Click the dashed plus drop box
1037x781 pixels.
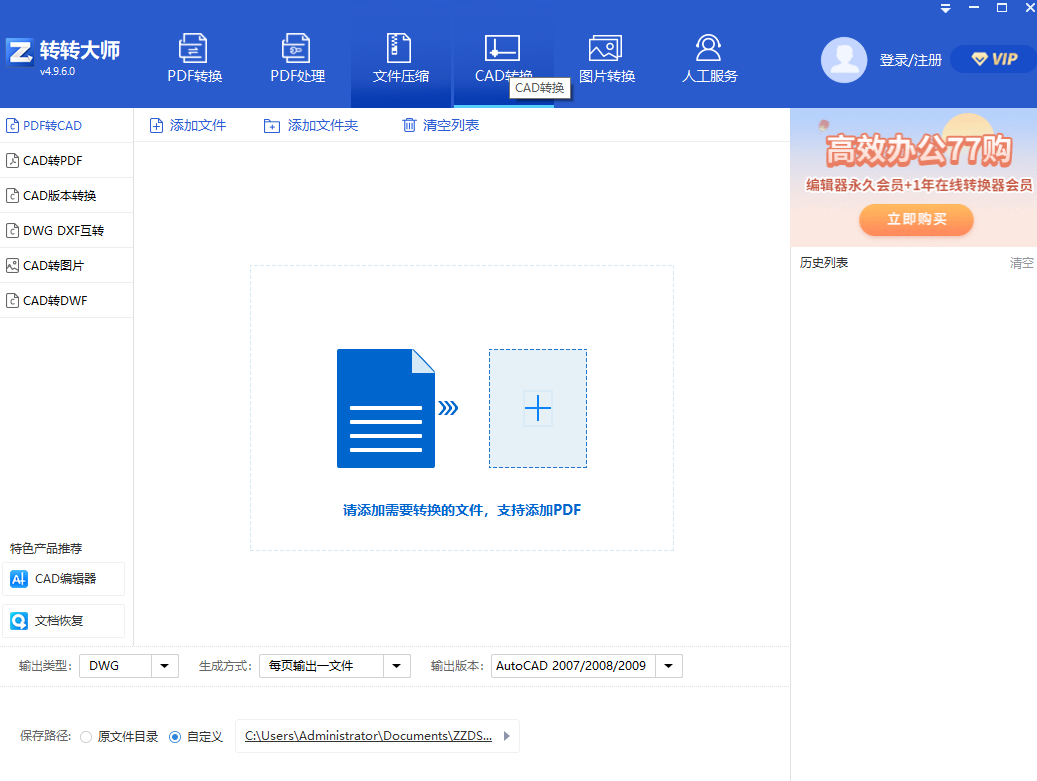(x=538, y=408)
